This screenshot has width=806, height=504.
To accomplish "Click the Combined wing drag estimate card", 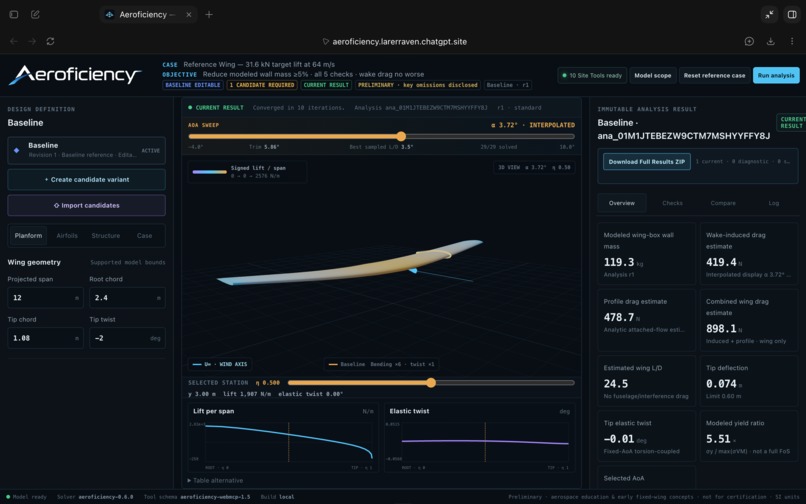I will point(749,320).
